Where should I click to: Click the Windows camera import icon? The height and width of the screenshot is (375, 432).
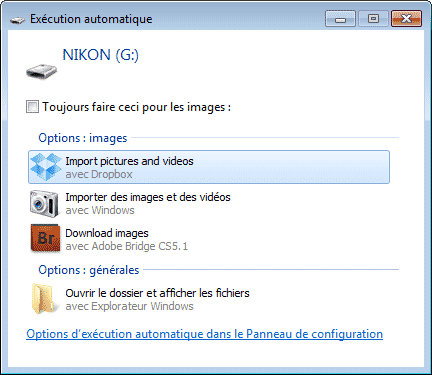pos(44,203)
